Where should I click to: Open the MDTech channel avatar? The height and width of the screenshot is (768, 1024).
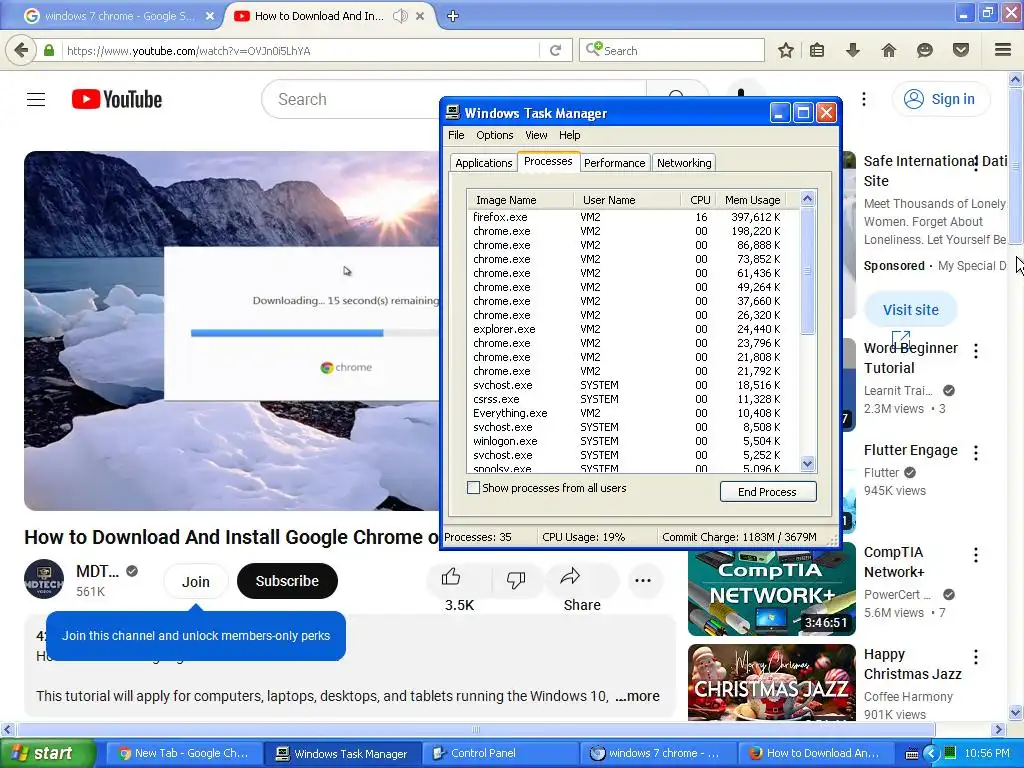pos(44,579)
